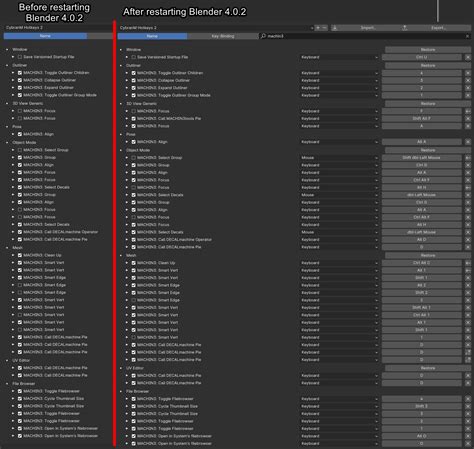Click the upload icon beside Export
This screenshot has height=449, width=474.
tap(405, 28)
